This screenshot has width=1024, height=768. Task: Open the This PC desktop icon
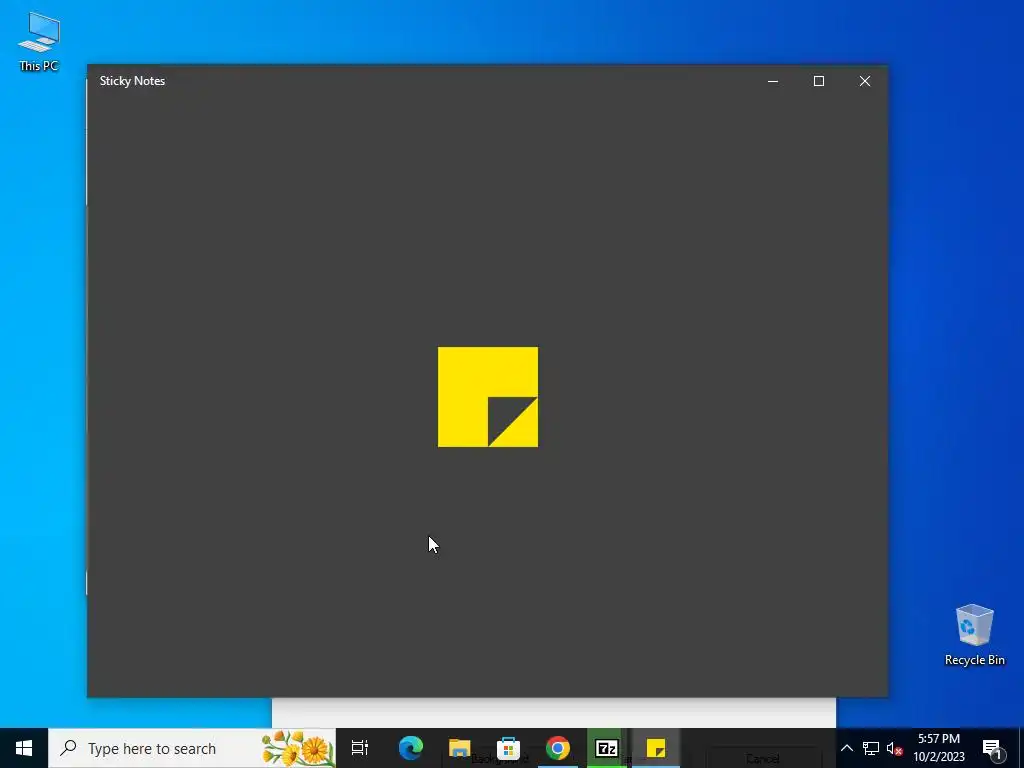(x=39, y=41)
